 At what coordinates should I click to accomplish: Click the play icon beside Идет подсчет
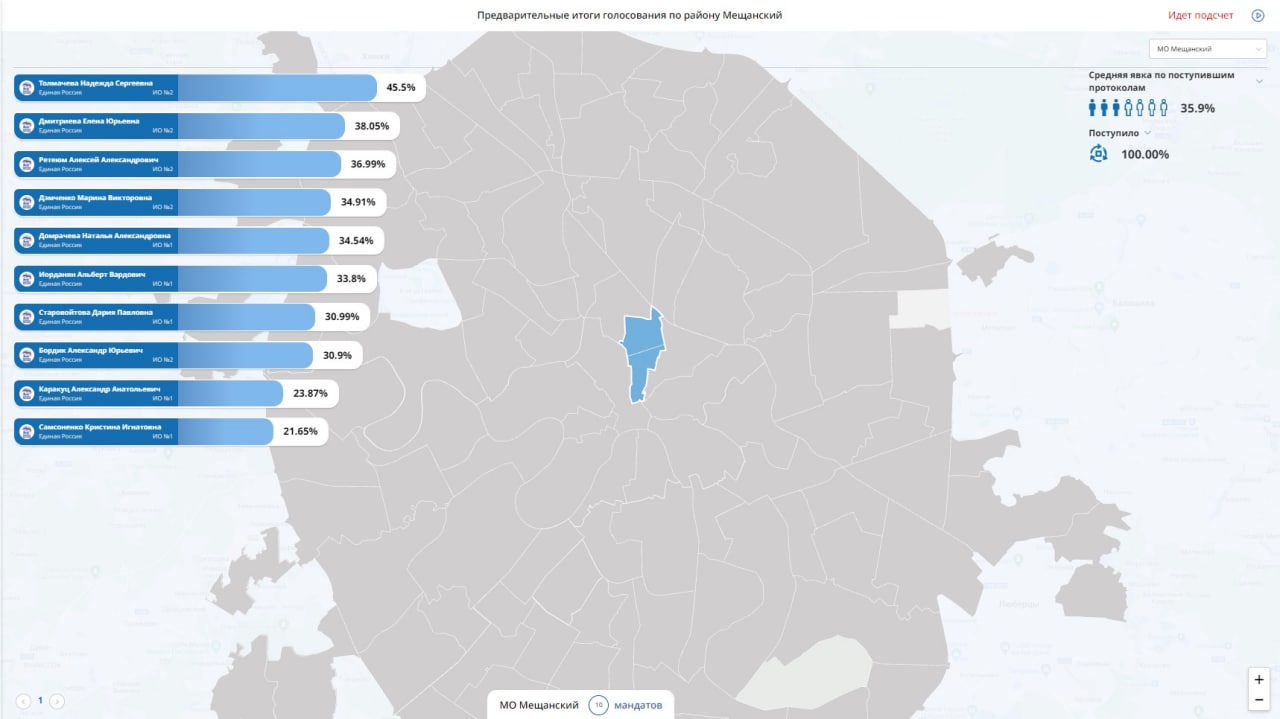1258,15
